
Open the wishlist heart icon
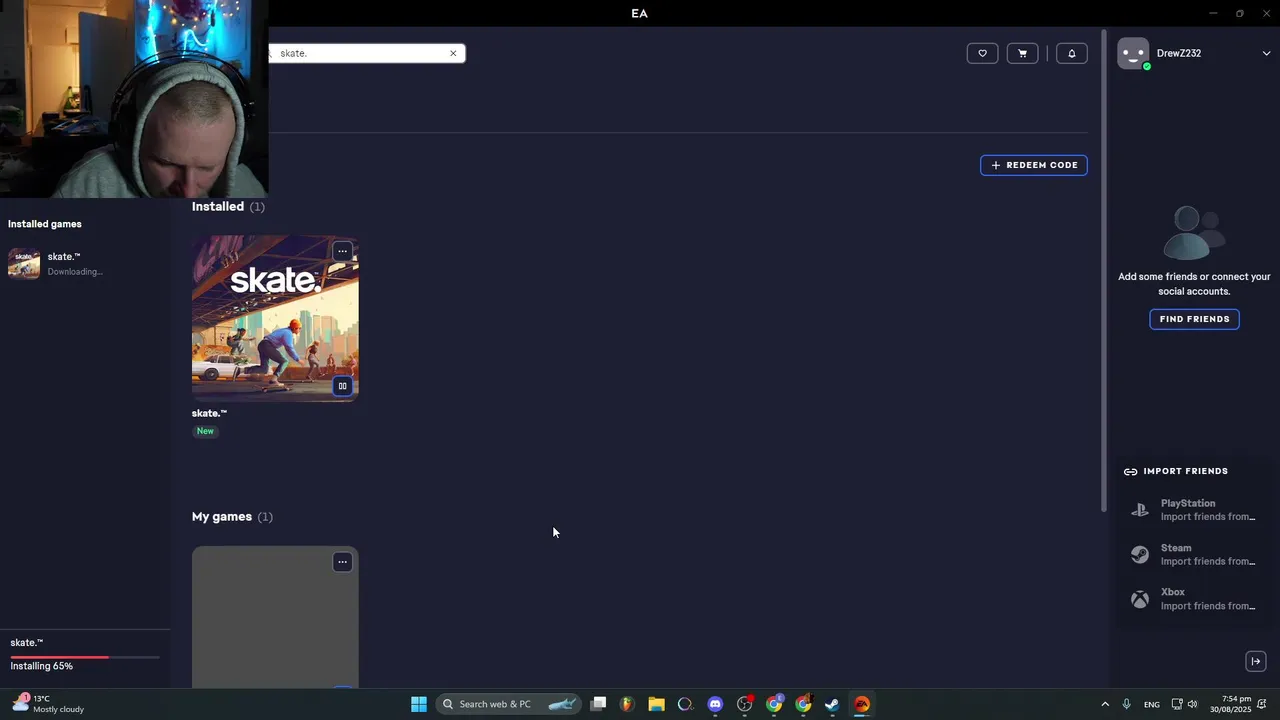point(982,53)
